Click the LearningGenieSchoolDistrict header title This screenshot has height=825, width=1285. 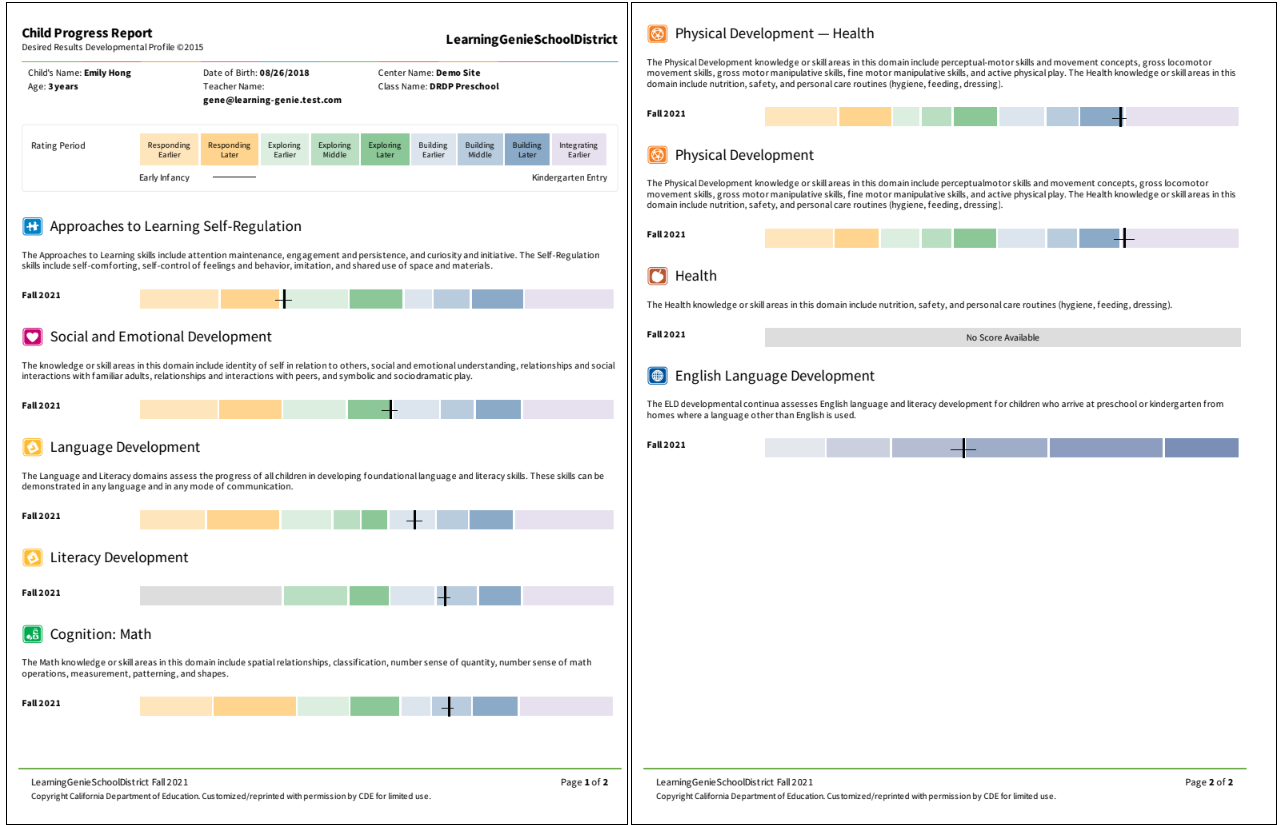[531, 40]
